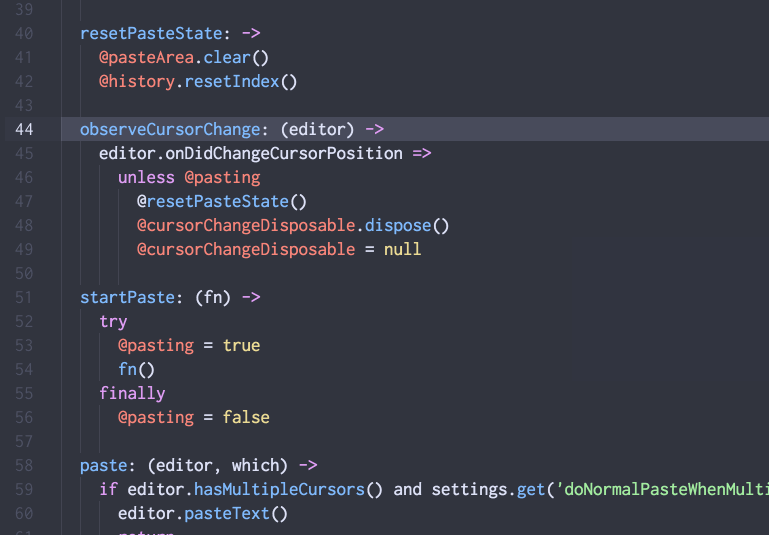Click the dispose method on line 48
The height and width of the screenshot is (535, 769).
click(x=398, y=226)
